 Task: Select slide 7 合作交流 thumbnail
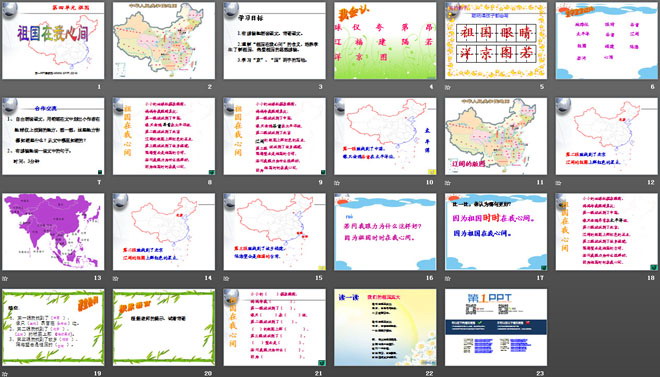click(x=53, y=136)
